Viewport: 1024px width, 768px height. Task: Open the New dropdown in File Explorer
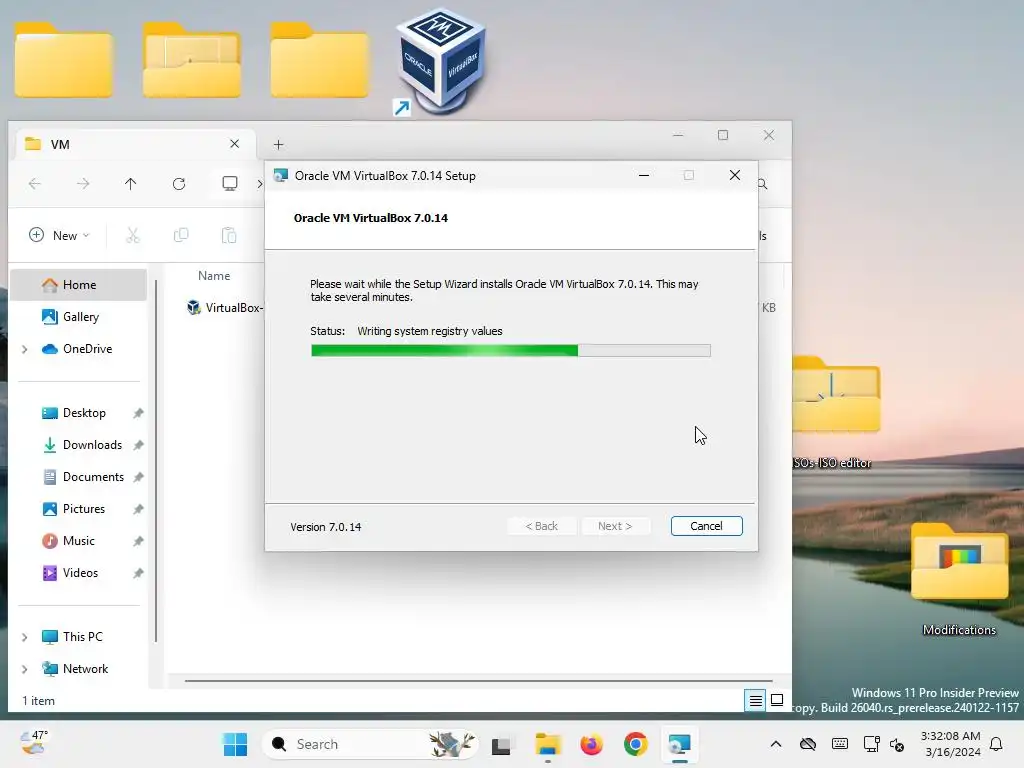[x=59, y=235]
